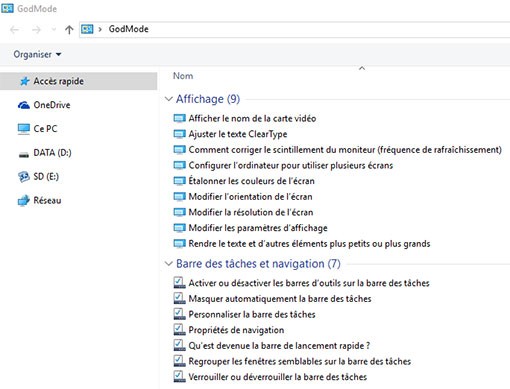This screenshot has height=389, width=510.
Task: Collapse Barre des tâches et navigation chevron
Action: point(169,264)
